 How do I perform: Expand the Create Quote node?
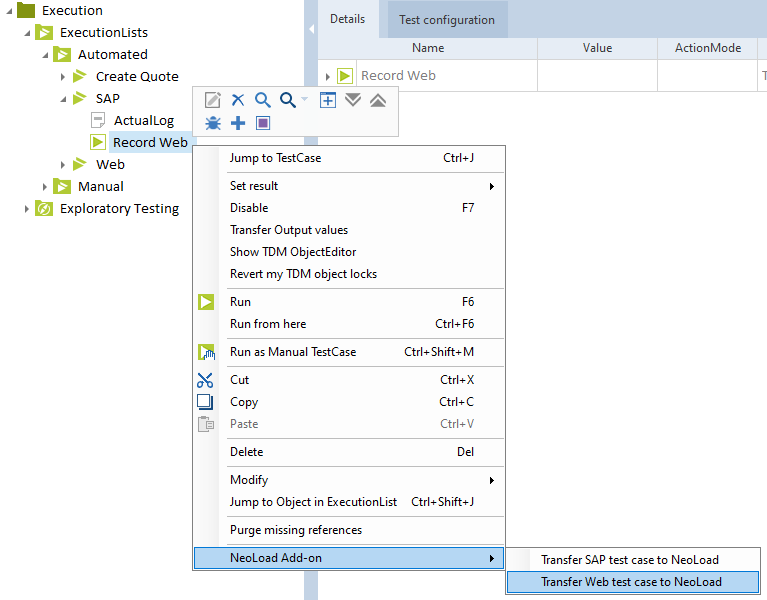(63, 77)
